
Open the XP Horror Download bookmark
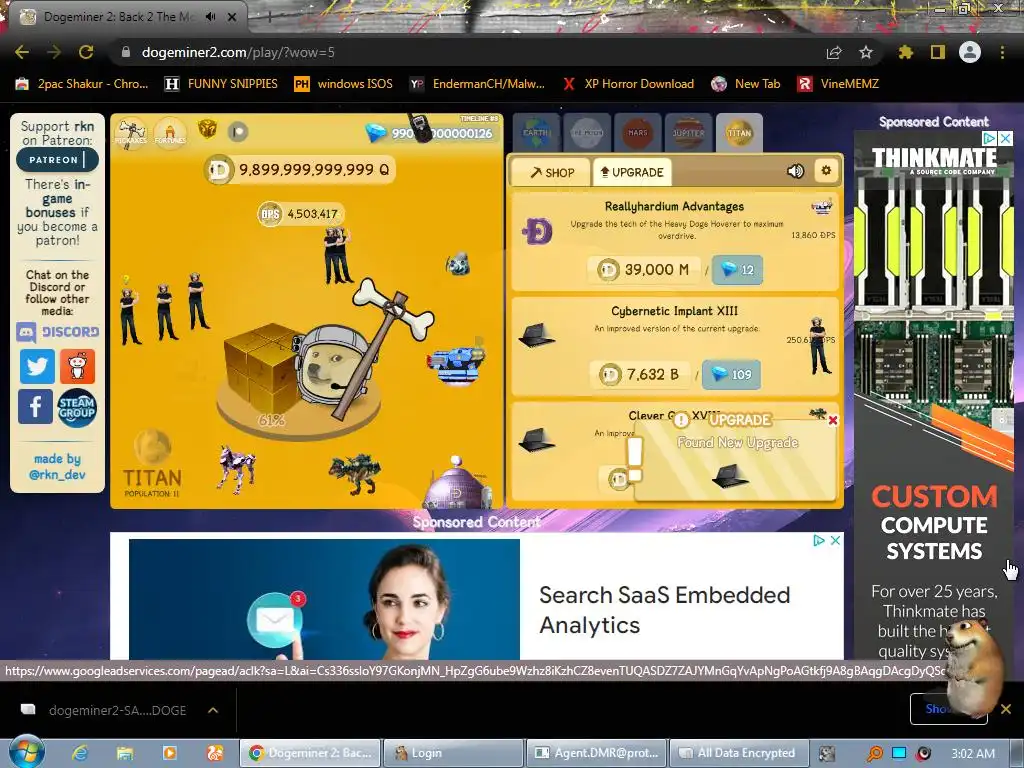pyautogui.click(x=629, y=84)
